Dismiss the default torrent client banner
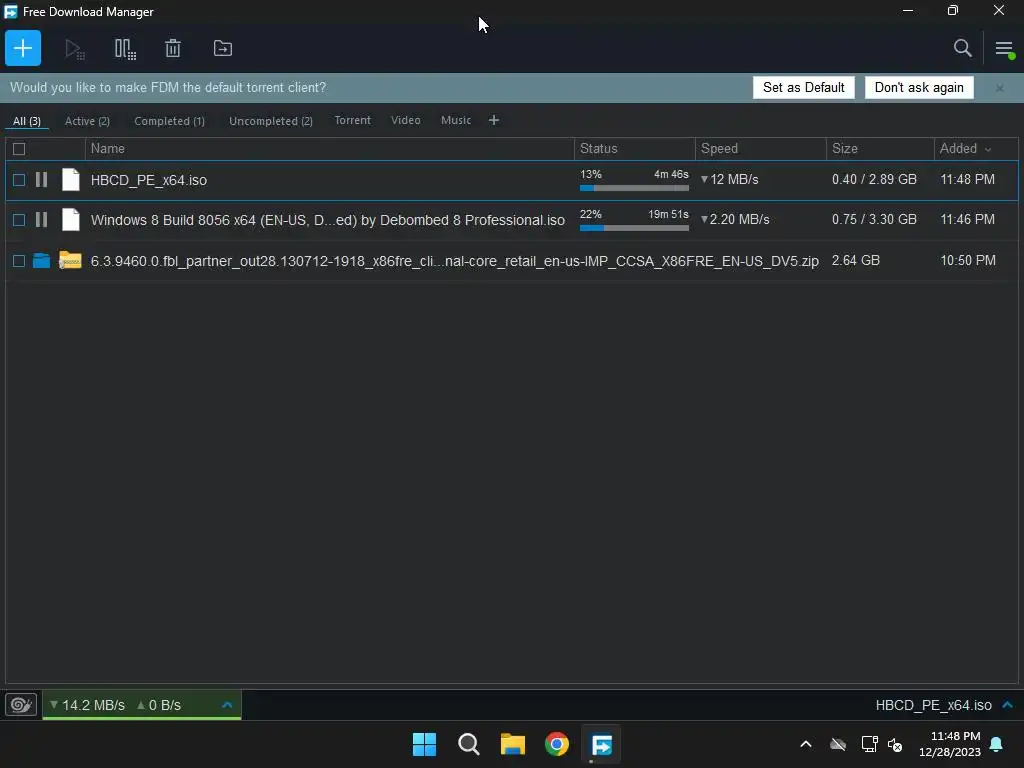The image size is (1024, 768). 999,88
